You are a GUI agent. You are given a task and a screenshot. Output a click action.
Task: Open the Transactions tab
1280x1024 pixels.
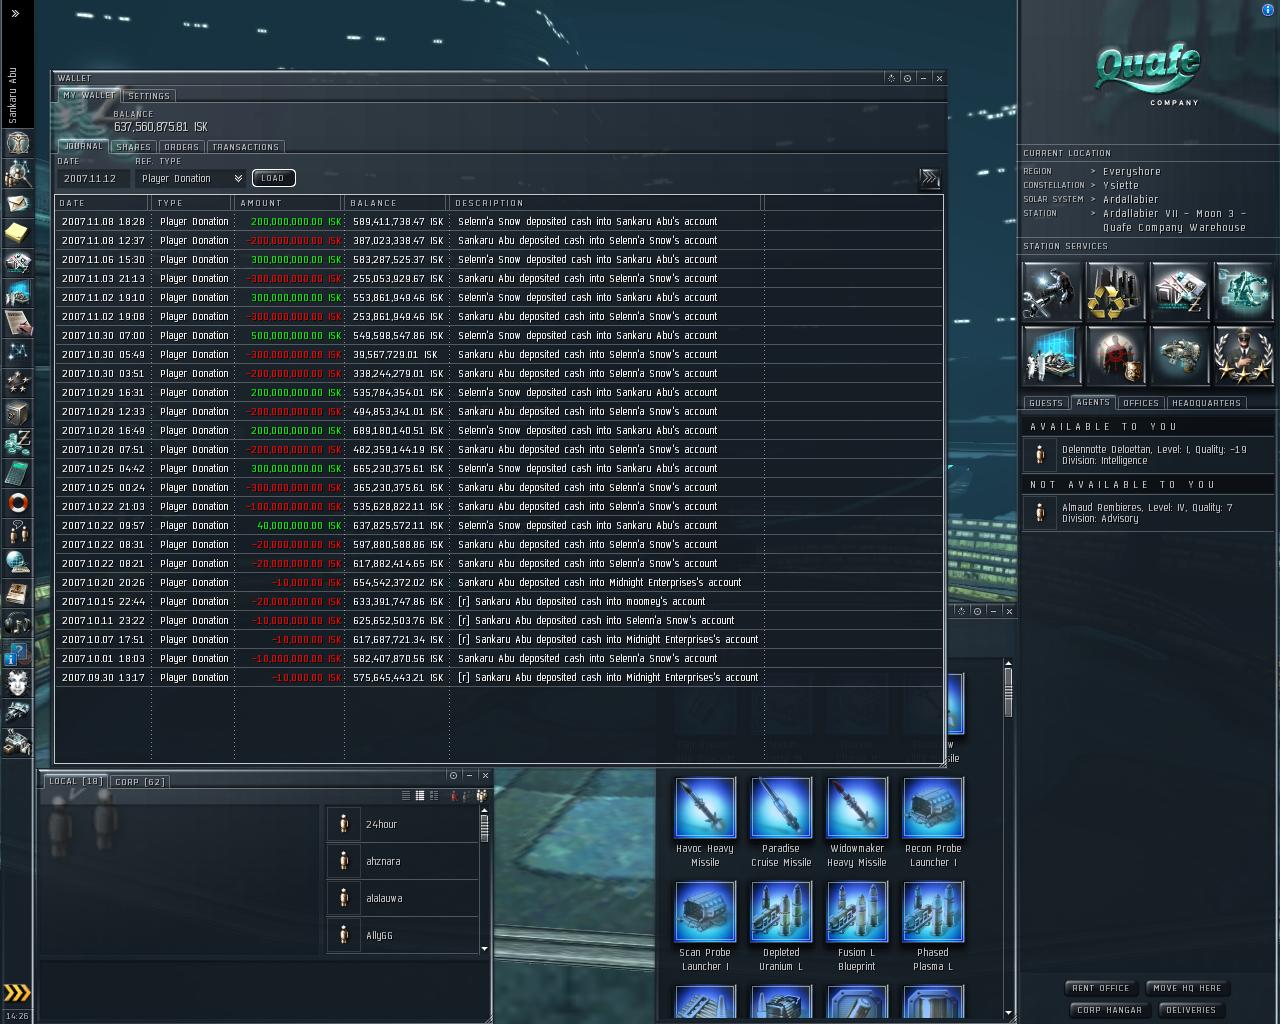[x=246, y=147]
